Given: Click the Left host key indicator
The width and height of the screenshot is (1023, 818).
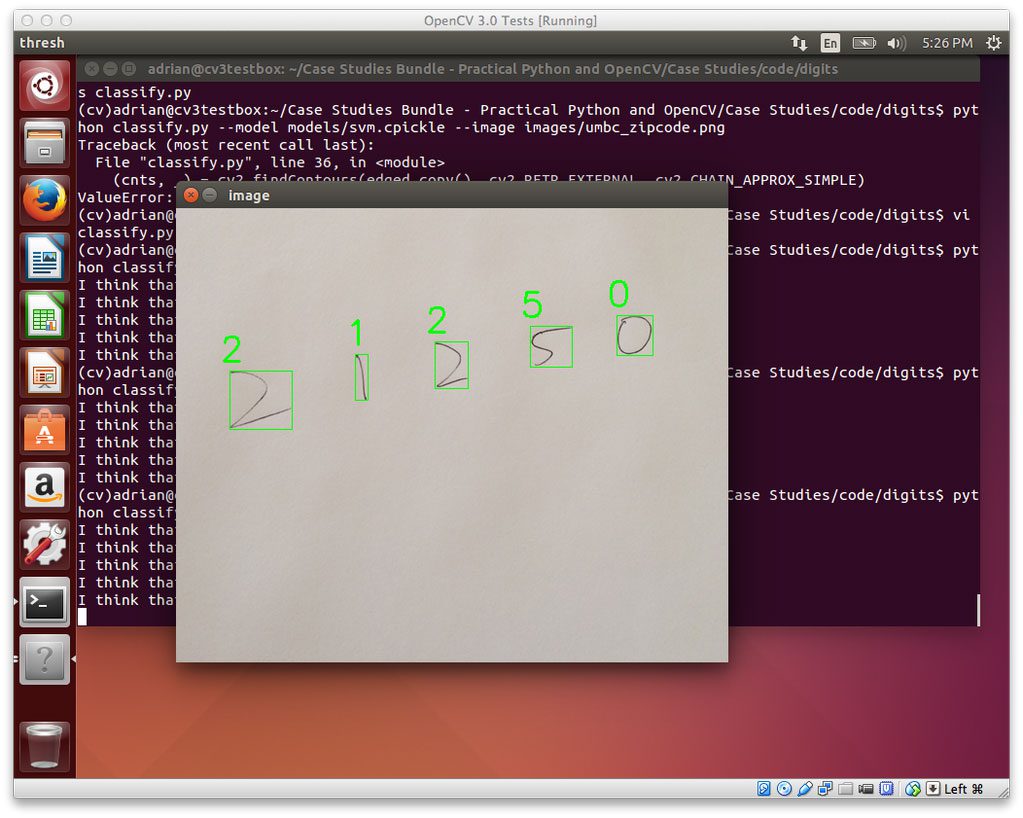Looking at the screenshot, I should [962, 788].
